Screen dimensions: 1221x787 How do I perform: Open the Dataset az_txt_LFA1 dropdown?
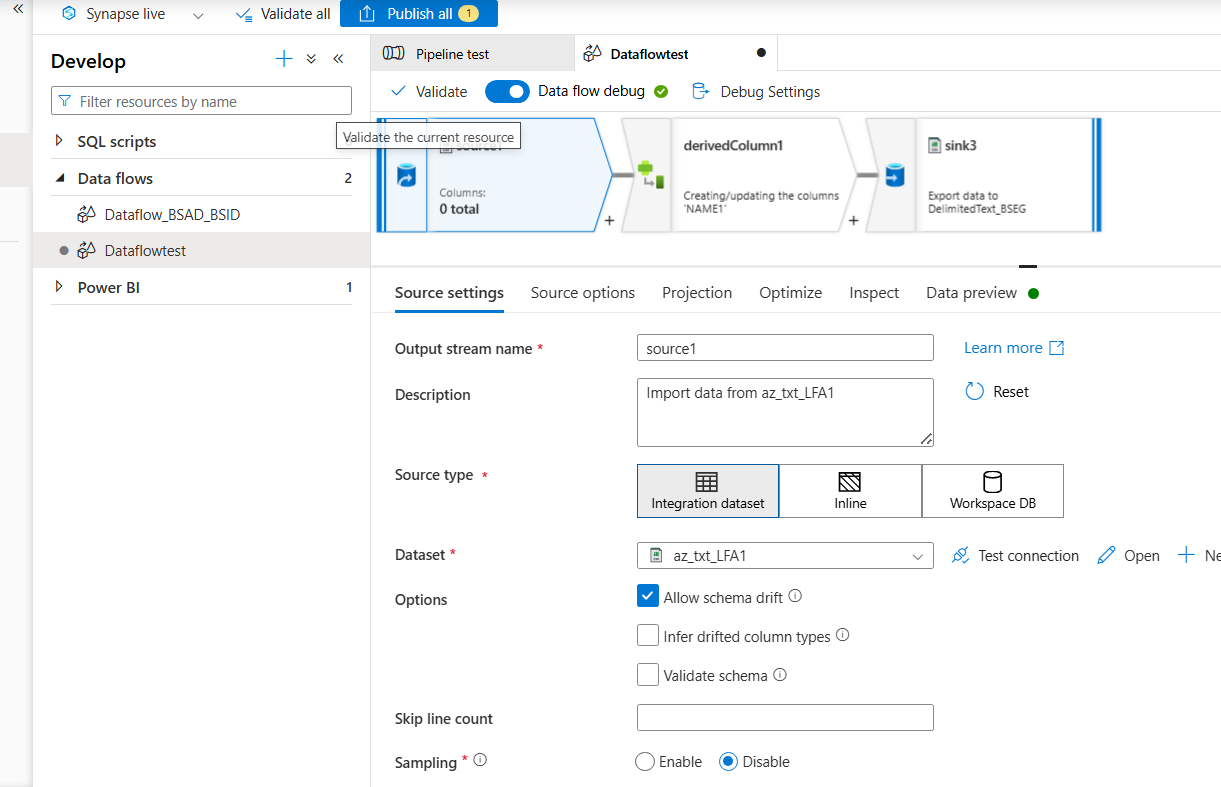click(x=785, y=555)
